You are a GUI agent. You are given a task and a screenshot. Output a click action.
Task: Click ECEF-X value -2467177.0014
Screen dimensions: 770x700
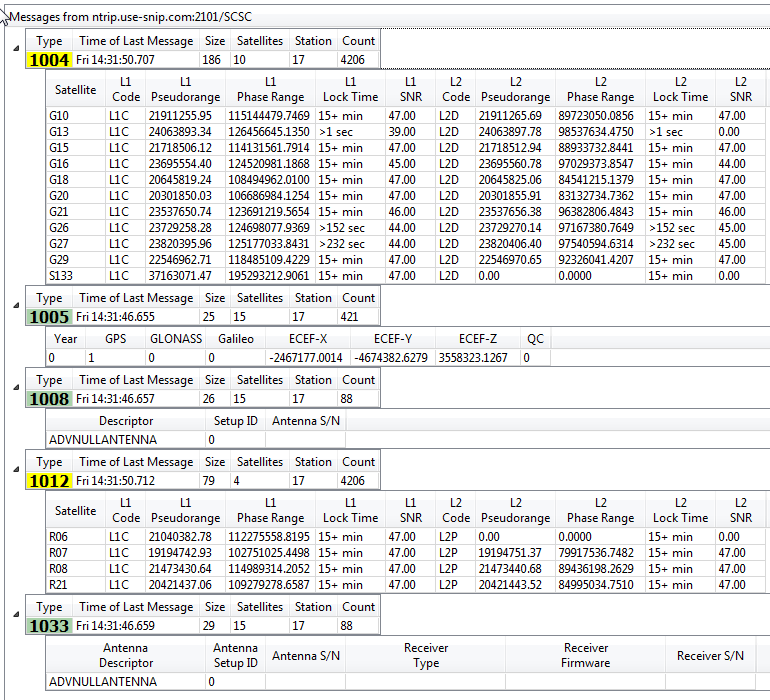click(x=306, y=358)
